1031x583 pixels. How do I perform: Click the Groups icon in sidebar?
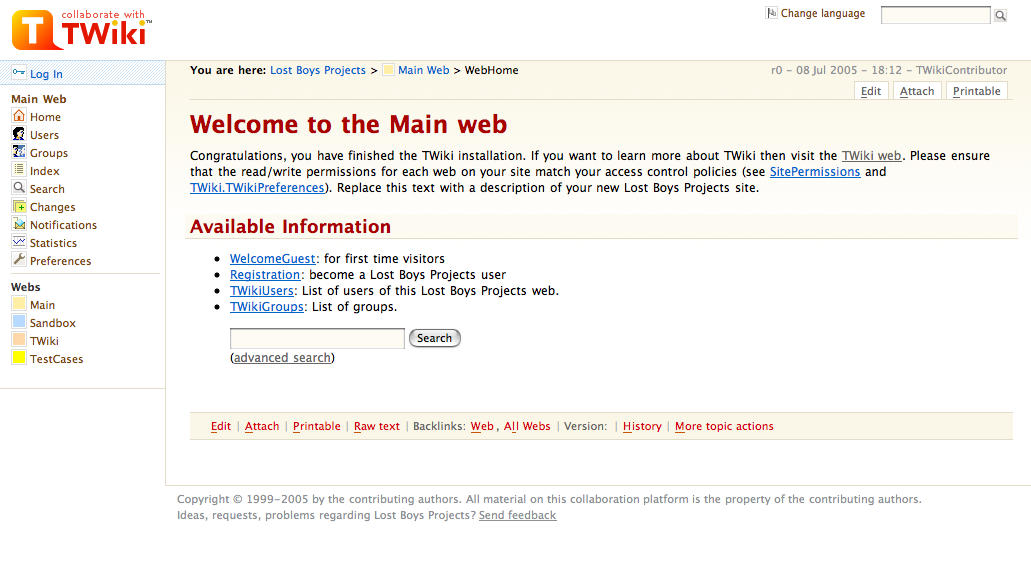19,152
